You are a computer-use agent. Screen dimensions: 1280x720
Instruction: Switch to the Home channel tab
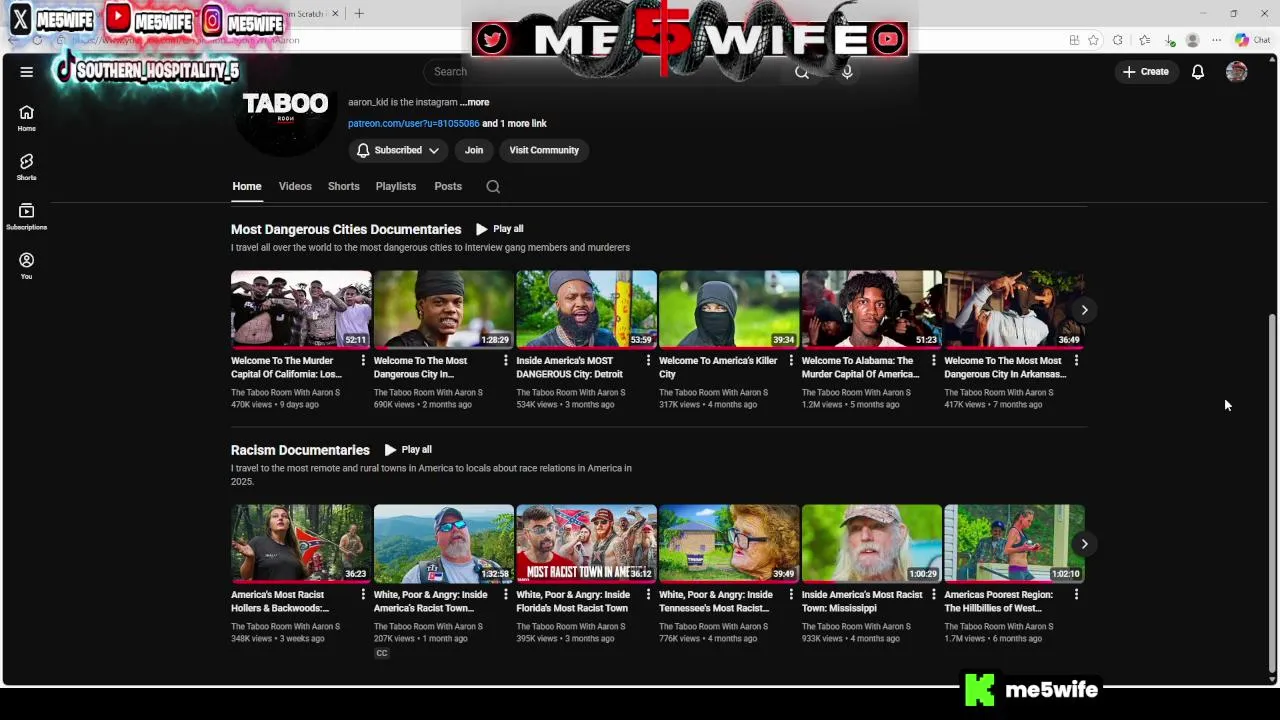pyautogui.click(x=247, y=186)
